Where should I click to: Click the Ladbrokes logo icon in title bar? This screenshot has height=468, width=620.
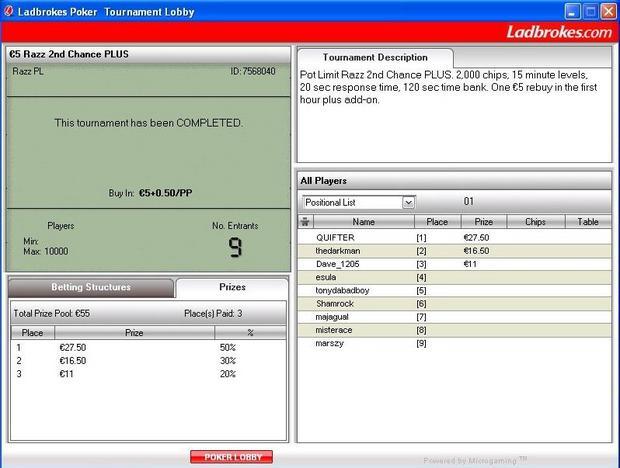point(8,11)
